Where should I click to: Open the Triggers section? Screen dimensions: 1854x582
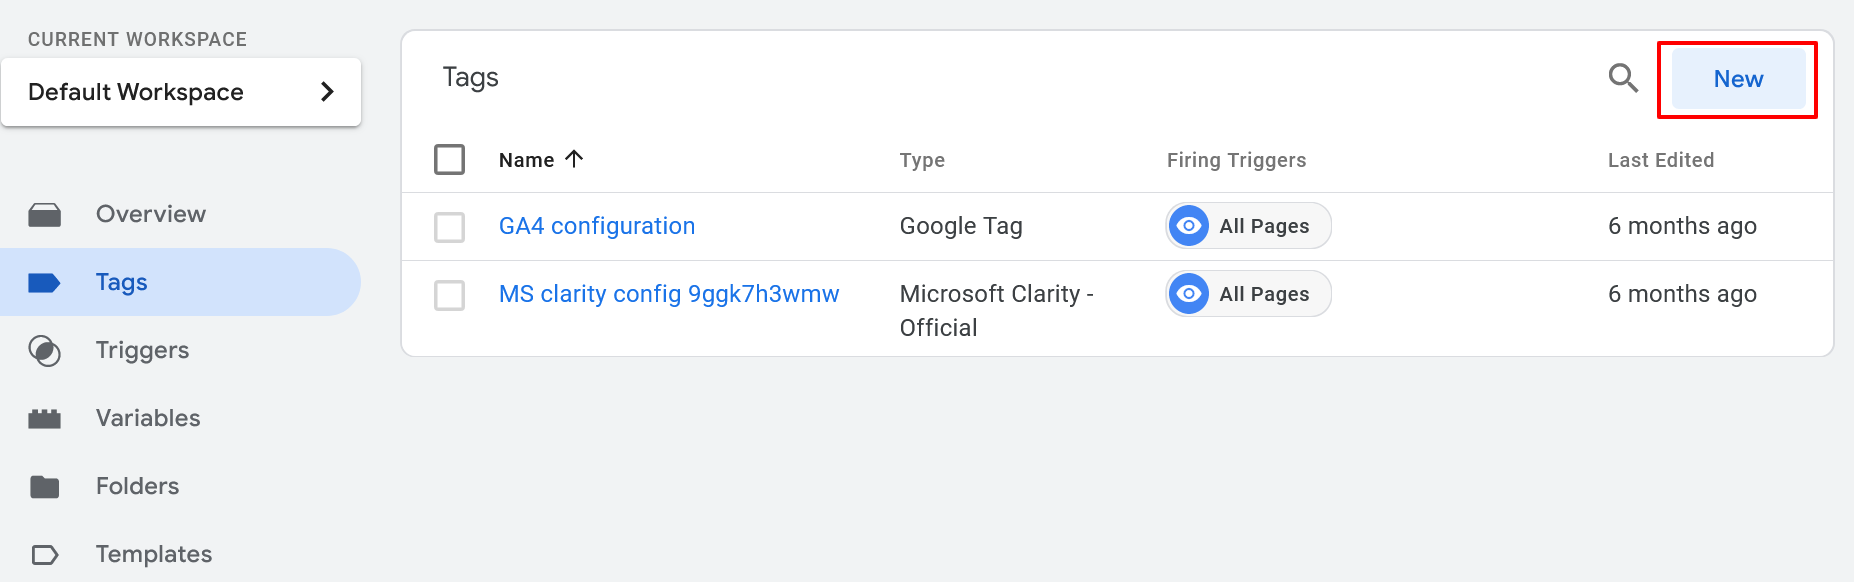click(x=142, y=350)
